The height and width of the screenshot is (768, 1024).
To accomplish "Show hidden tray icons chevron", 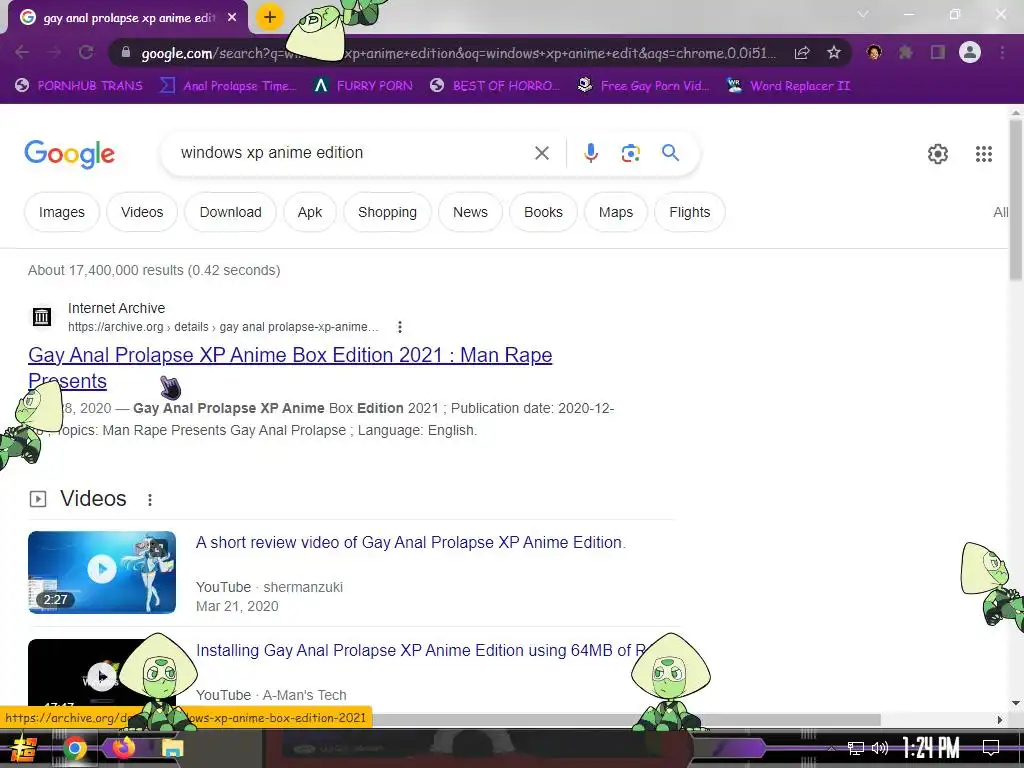I will (831, 748).
